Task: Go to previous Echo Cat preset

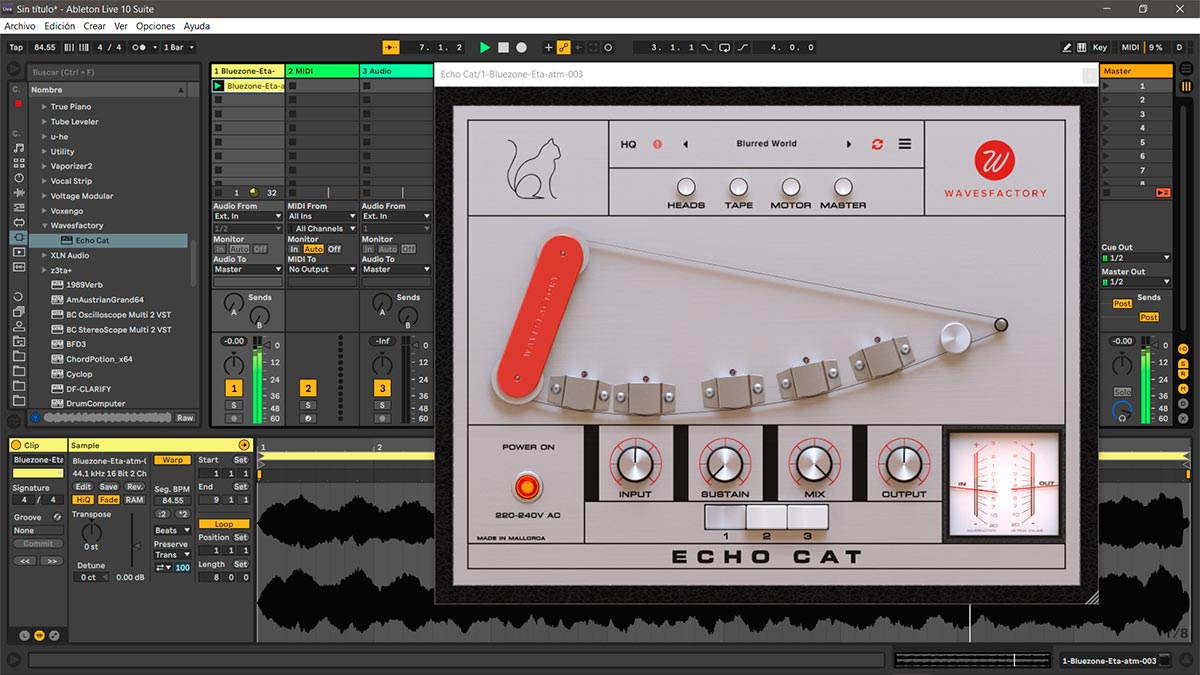Action: click(x=685, y=144)
